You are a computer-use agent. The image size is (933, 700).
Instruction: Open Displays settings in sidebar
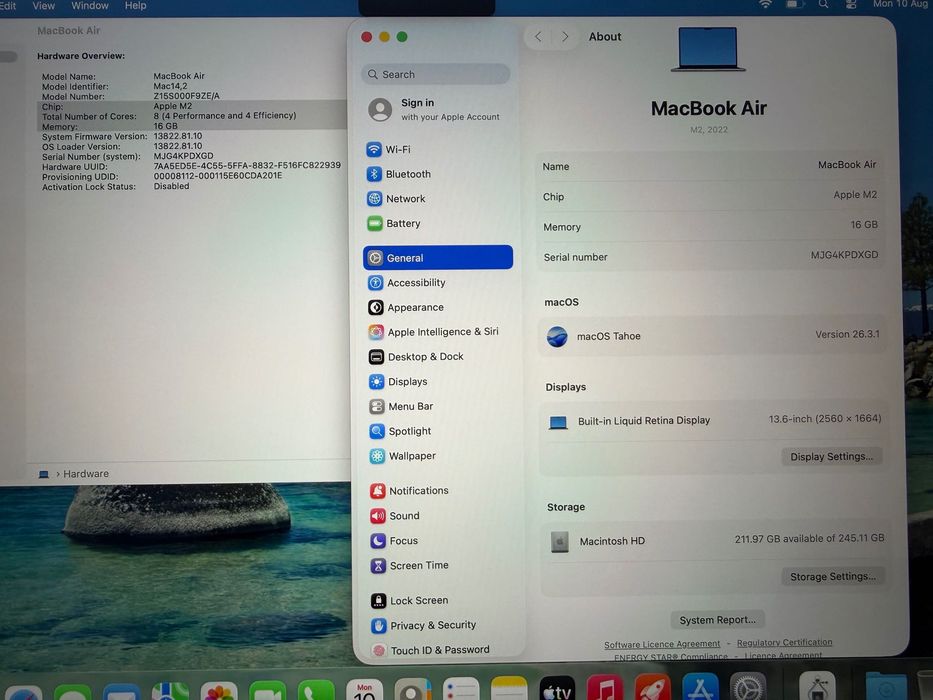click(397, 382)
